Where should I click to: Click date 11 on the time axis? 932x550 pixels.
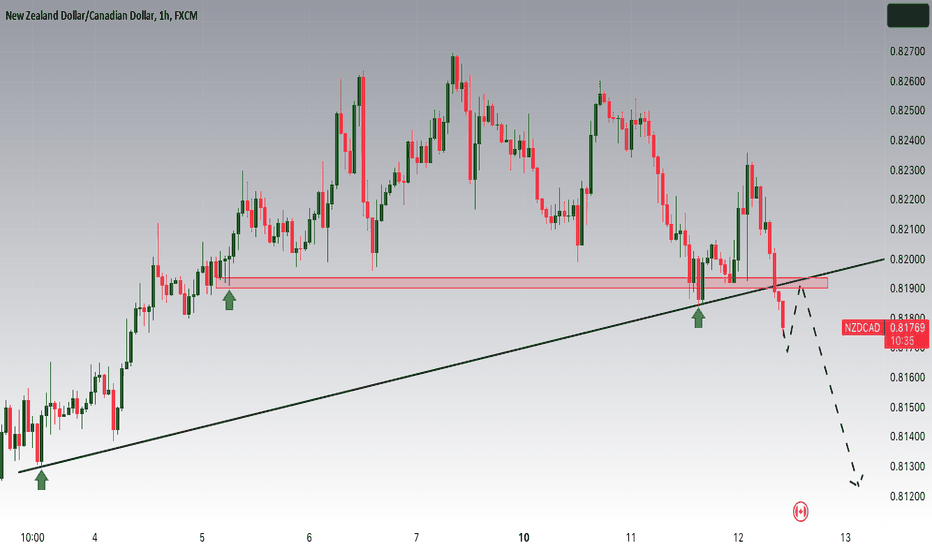pyautogui.click(x=631, y=538)
